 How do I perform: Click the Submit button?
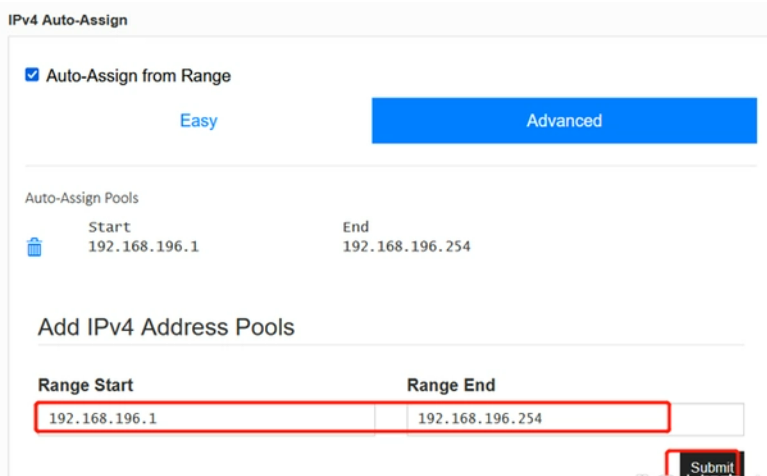coord(712,465)
